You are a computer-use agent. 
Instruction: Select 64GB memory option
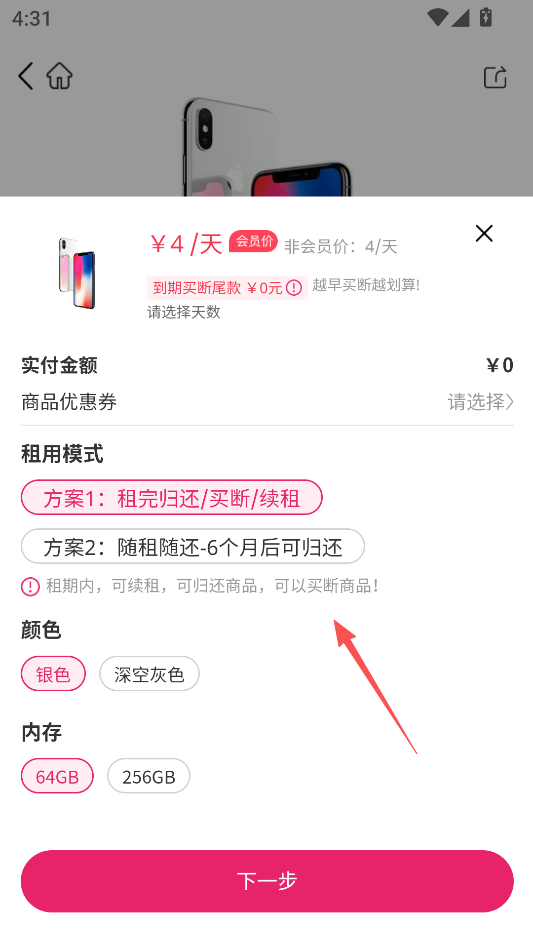click(57, 776)
